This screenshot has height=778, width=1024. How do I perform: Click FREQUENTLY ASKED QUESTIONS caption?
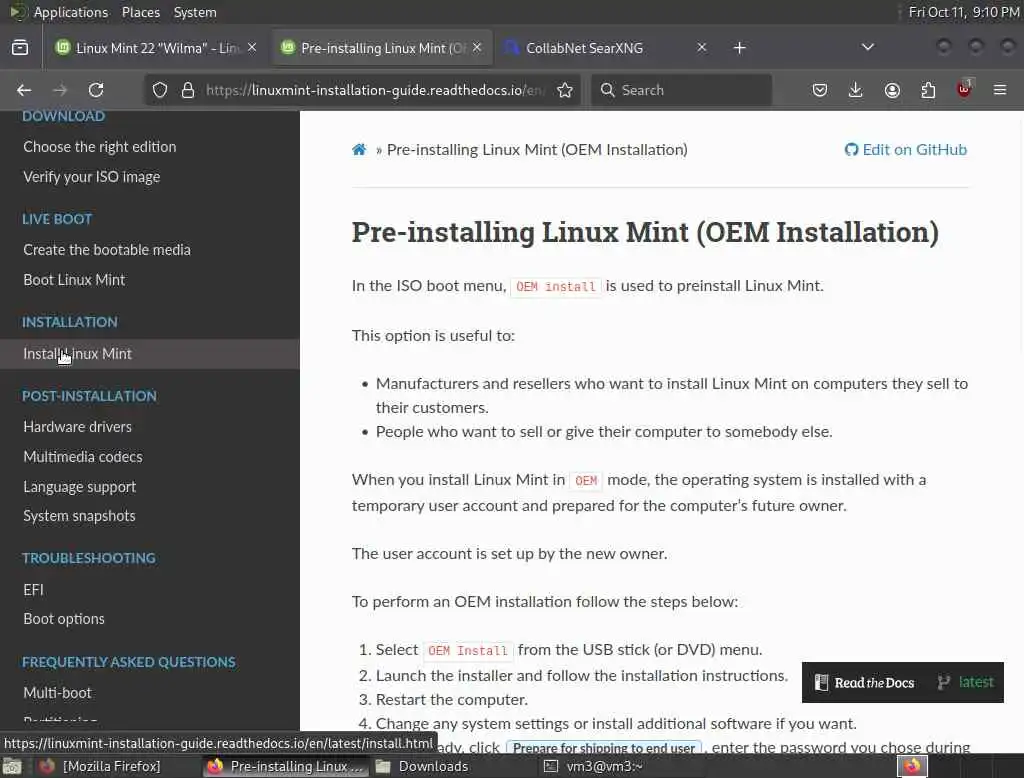pyautogui.click(x=129, y=662)
